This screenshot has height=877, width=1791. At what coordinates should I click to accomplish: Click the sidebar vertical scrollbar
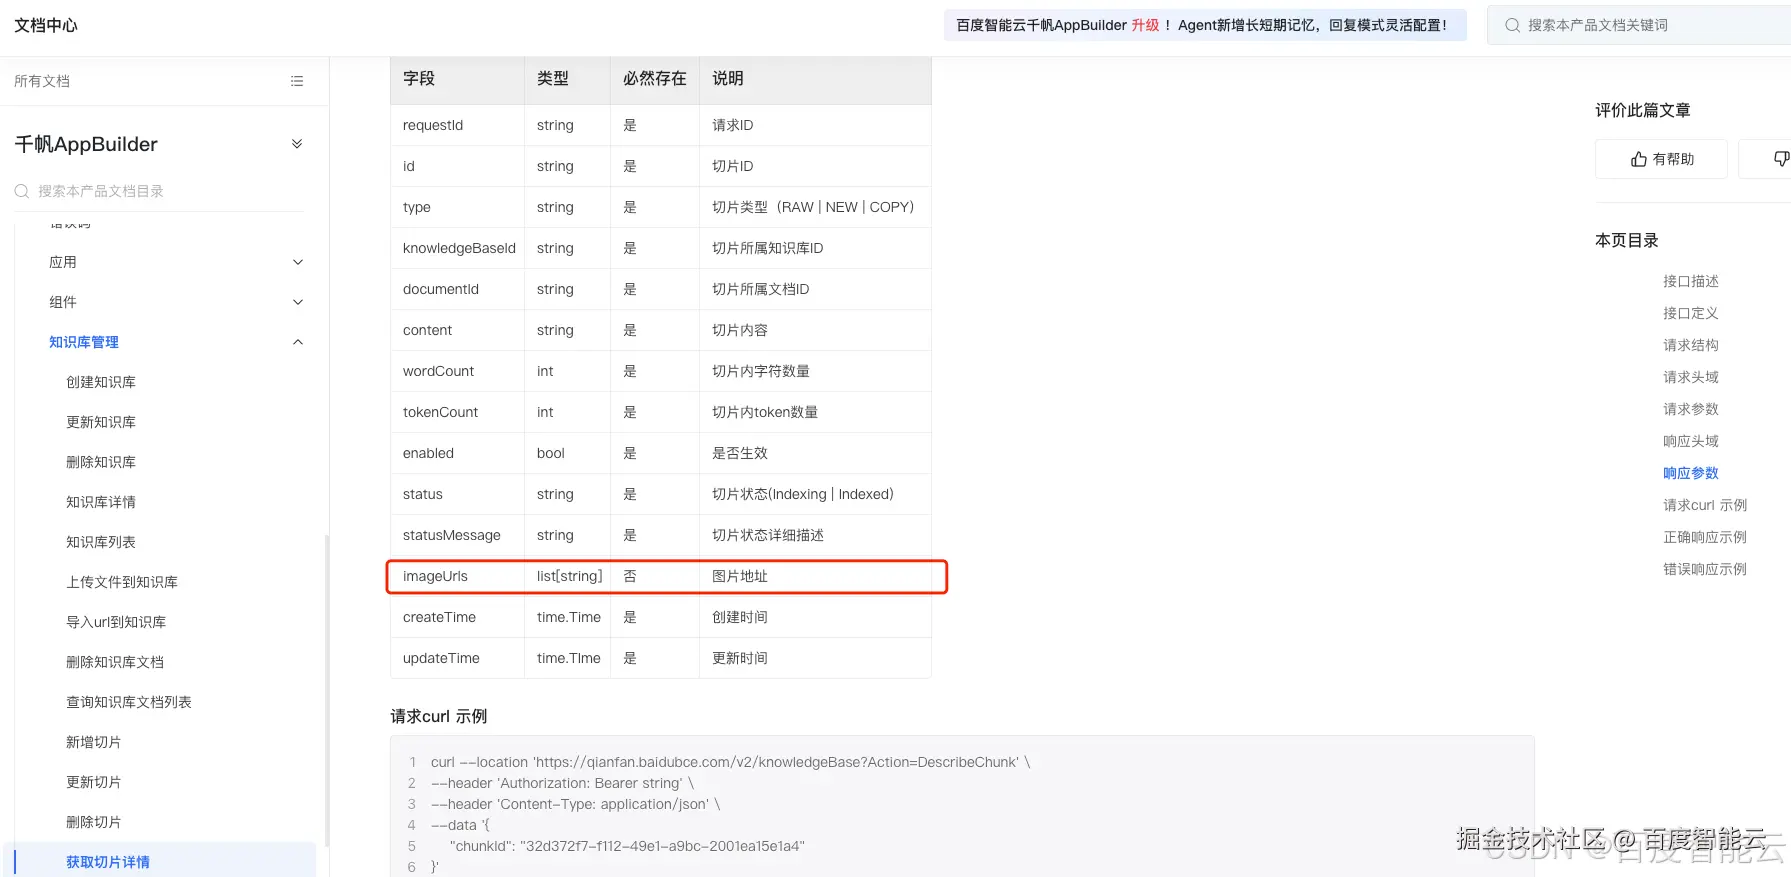click(x=327, y=690)
